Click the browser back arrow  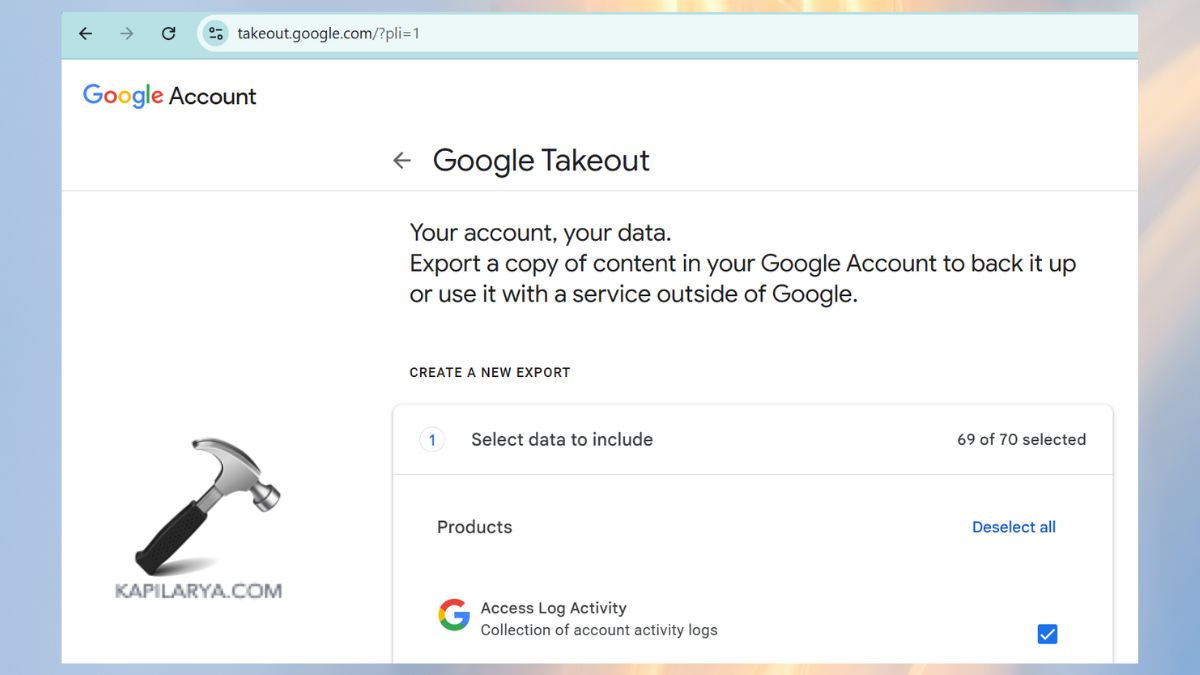coord(85,33)
